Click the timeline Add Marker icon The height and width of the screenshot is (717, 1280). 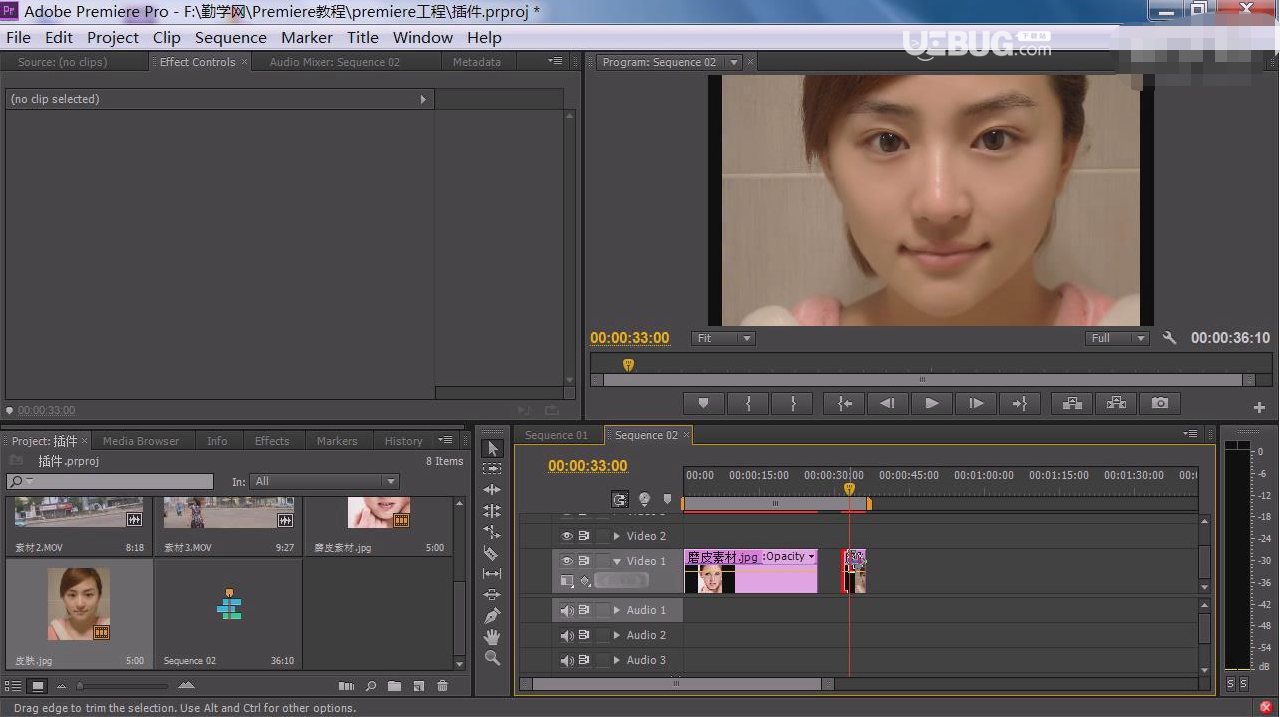pos(667,499)
